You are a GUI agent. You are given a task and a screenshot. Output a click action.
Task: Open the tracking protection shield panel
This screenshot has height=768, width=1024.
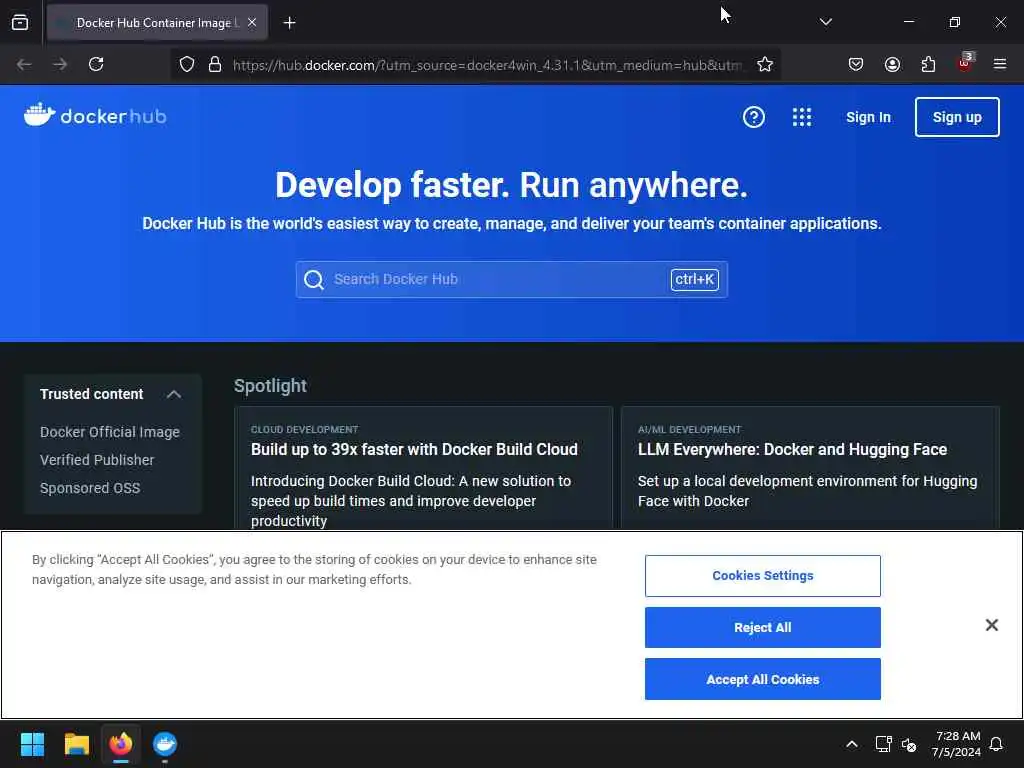point(187,64)
